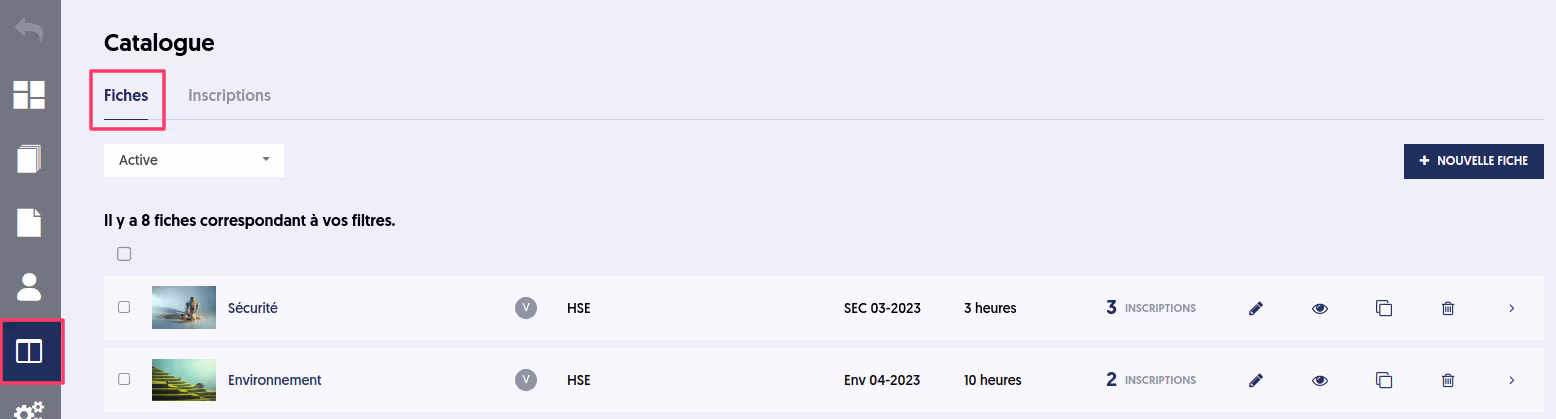Expand the Environnement row chevron
The image size is (1556, 419).
pyautogui.click(x=1512, y=380)
